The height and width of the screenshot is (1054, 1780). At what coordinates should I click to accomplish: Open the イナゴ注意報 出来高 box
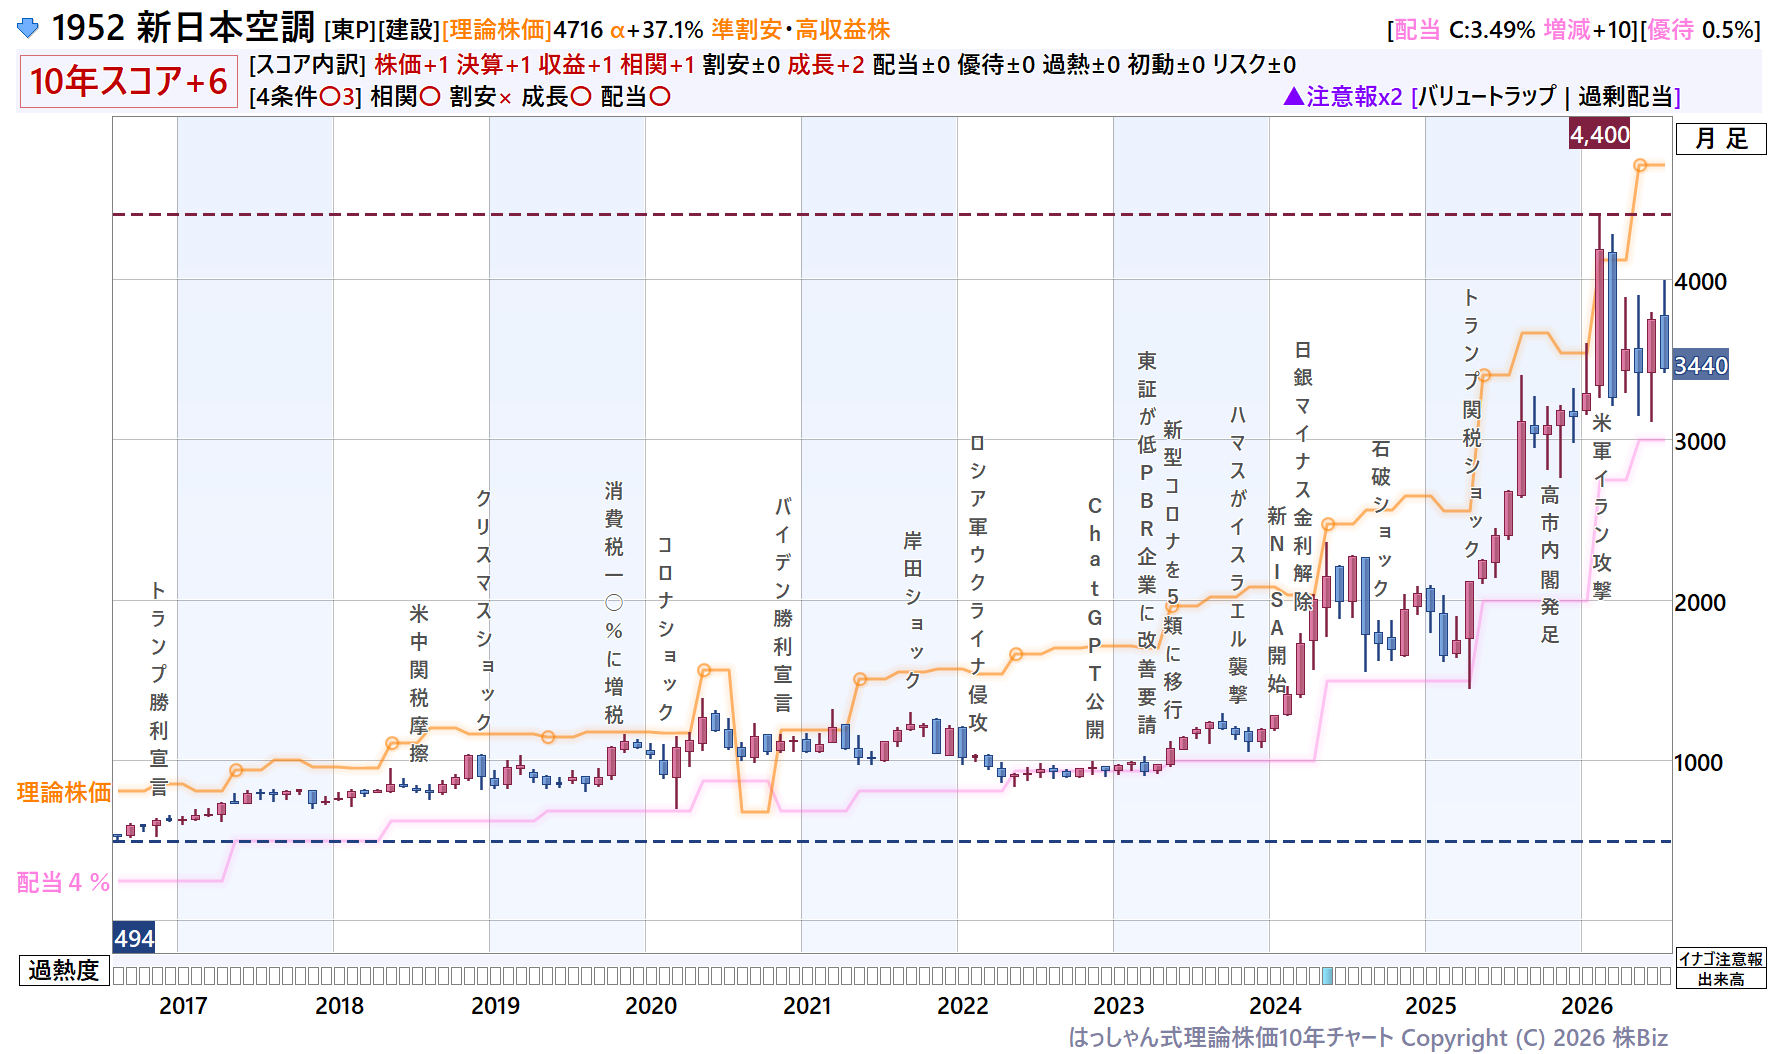[x=1721, y=969]
